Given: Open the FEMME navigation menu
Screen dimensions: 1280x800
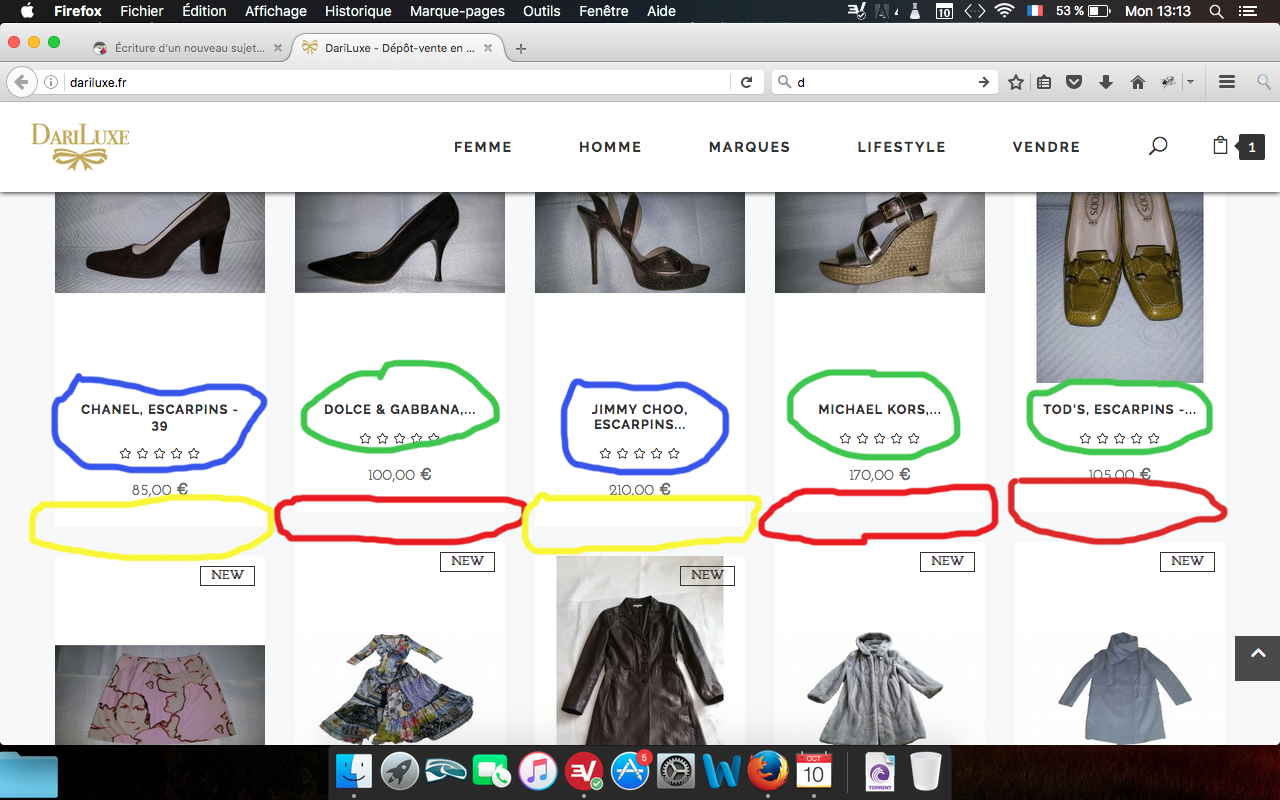Looking at the screenshot, I should 483,147.
